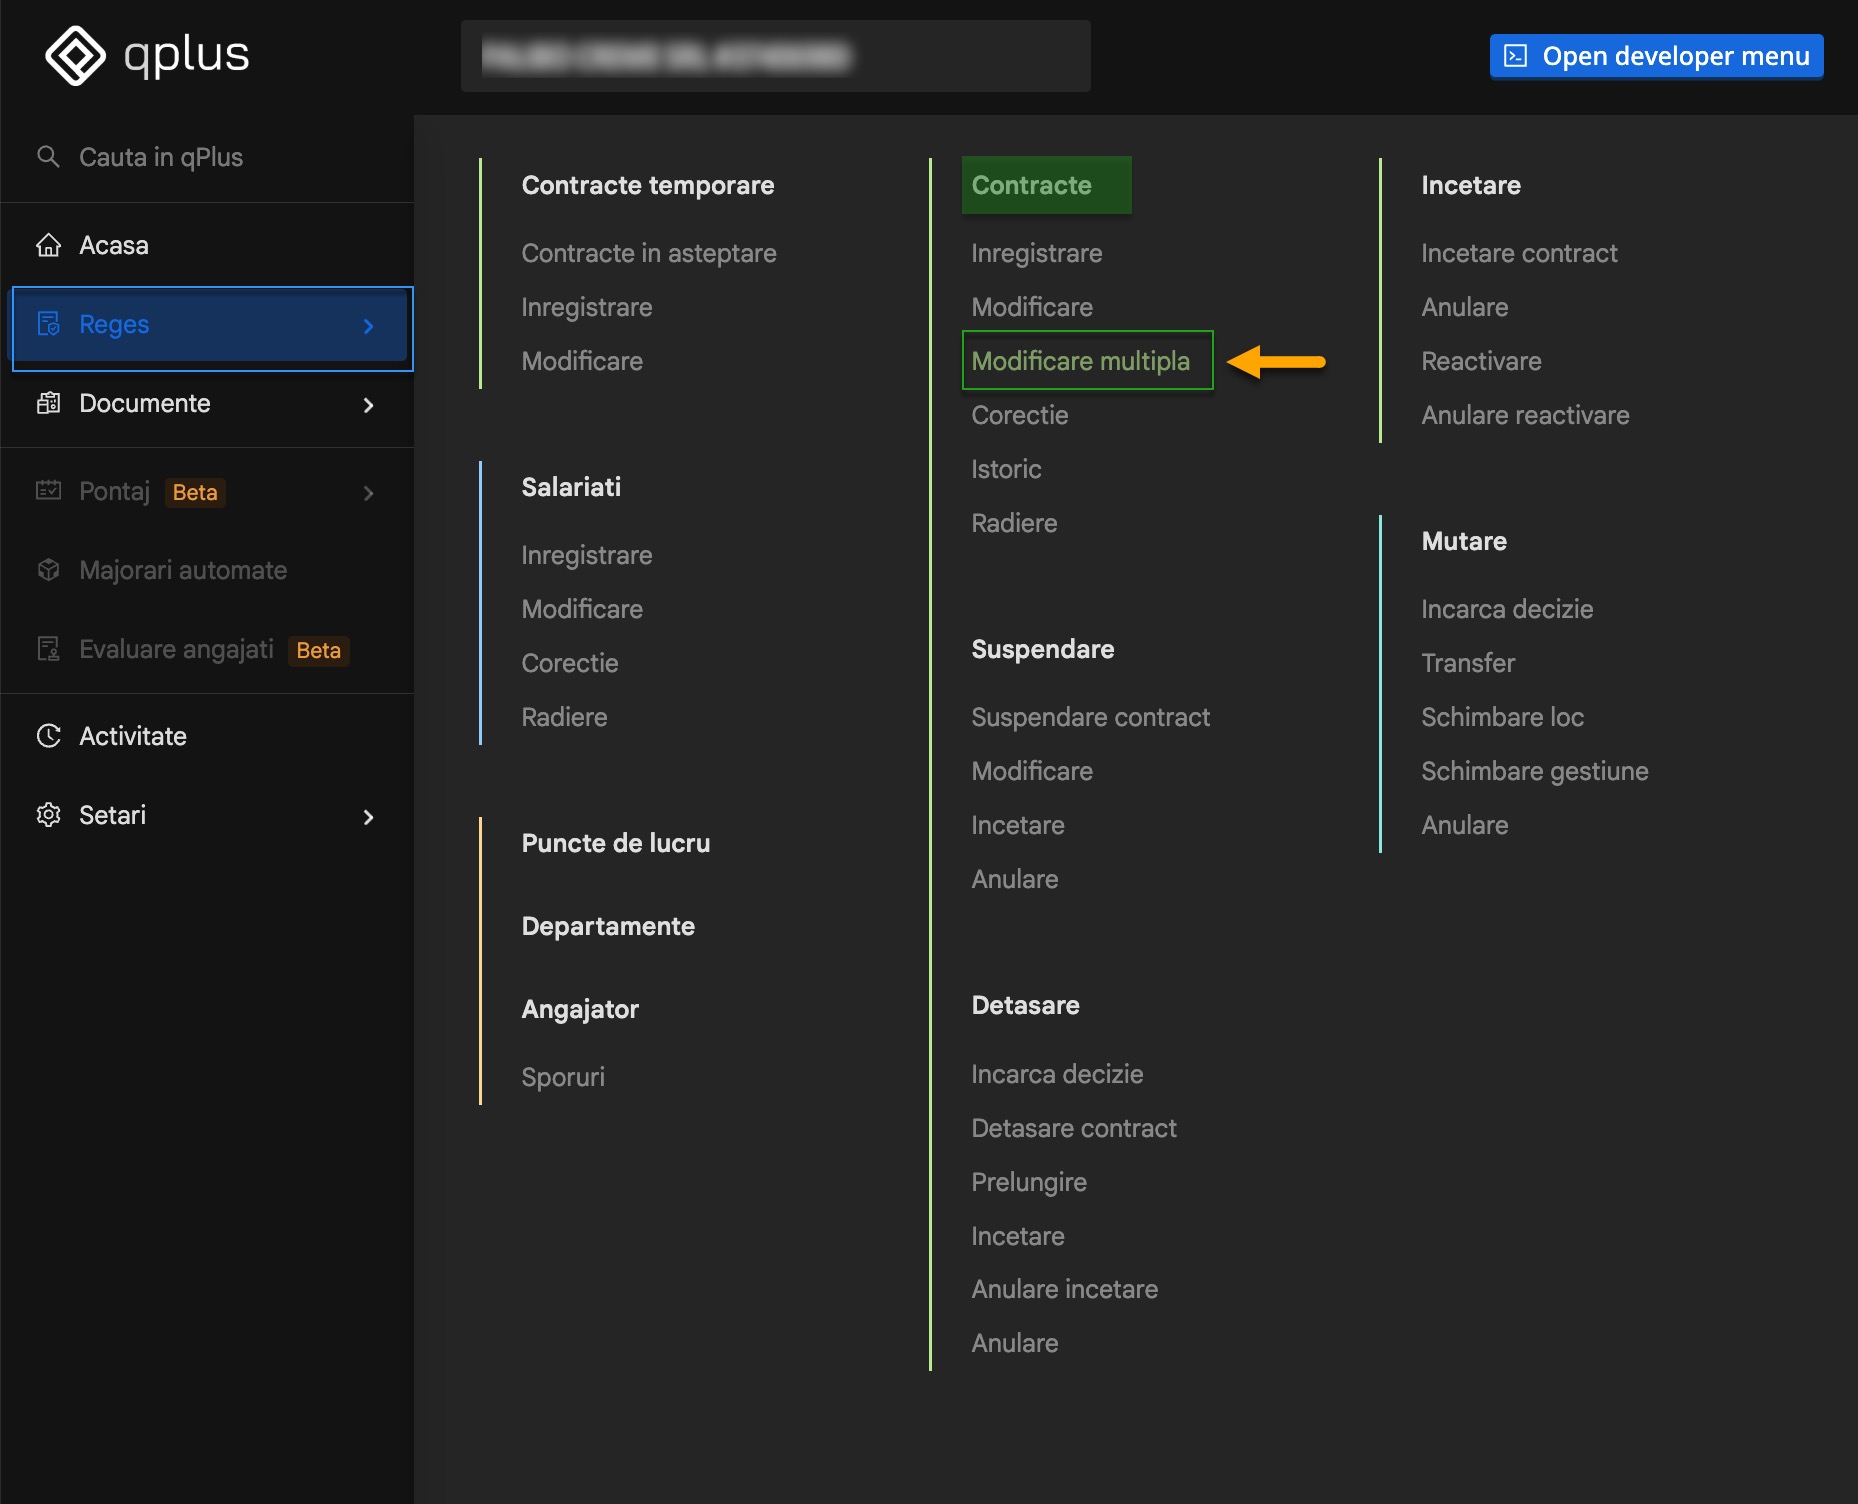Click the terminal icon in developer menu button
This screenshot has width=1858, height=1504.
coord(1516,56)
